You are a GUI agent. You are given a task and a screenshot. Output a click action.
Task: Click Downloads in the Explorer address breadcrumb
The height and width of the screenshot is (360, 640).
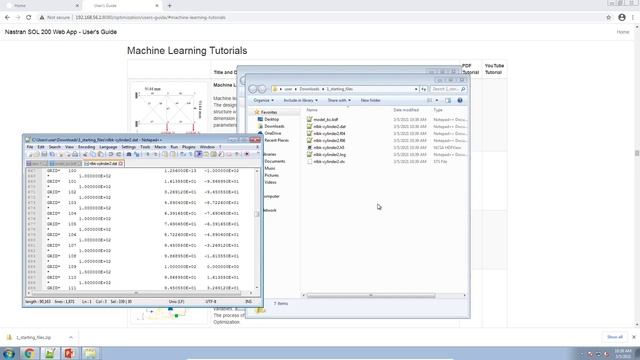click(309, 89)
